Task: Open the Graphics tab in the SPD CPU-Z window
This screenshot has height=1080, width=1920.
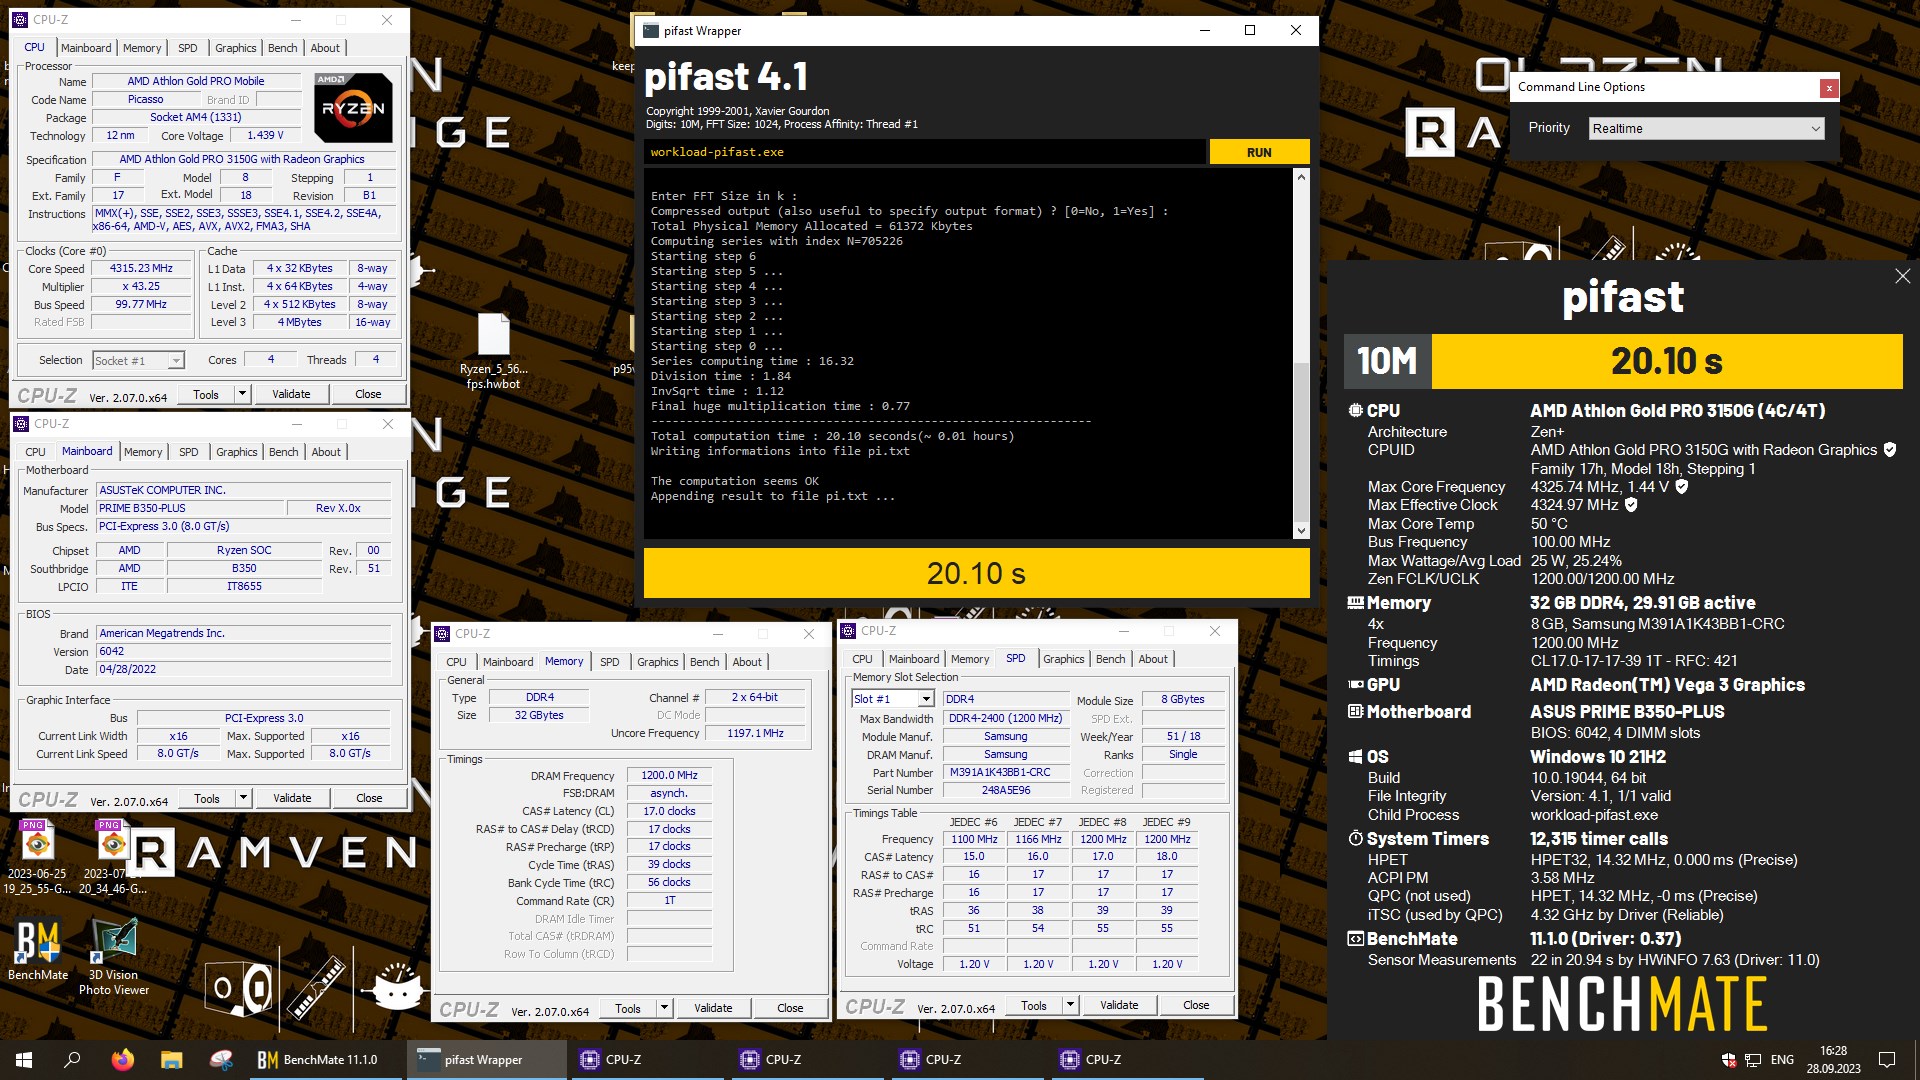Action: pyautogui.click(x=1063, y=659)
